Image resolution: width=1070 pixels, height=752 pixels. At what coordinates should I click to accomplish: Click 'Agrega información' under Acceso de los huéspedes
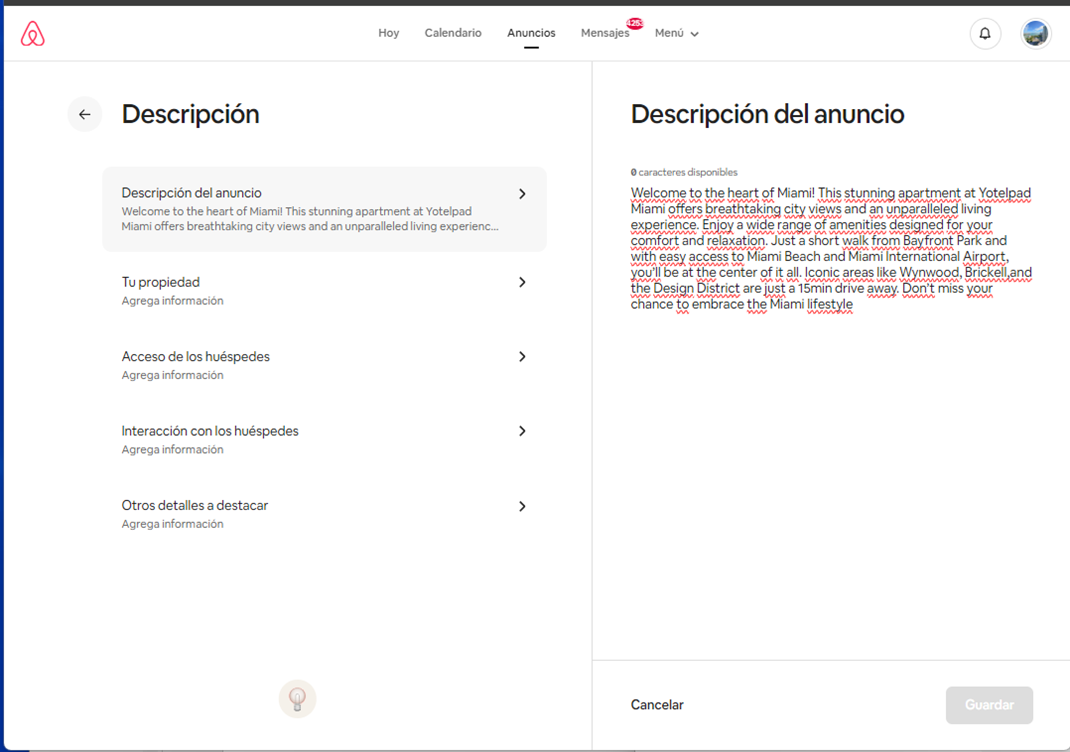pos(172,375)
